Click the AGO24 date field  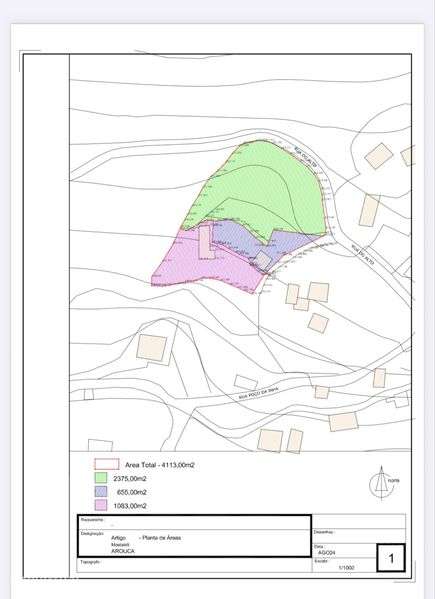pos(327,552)
